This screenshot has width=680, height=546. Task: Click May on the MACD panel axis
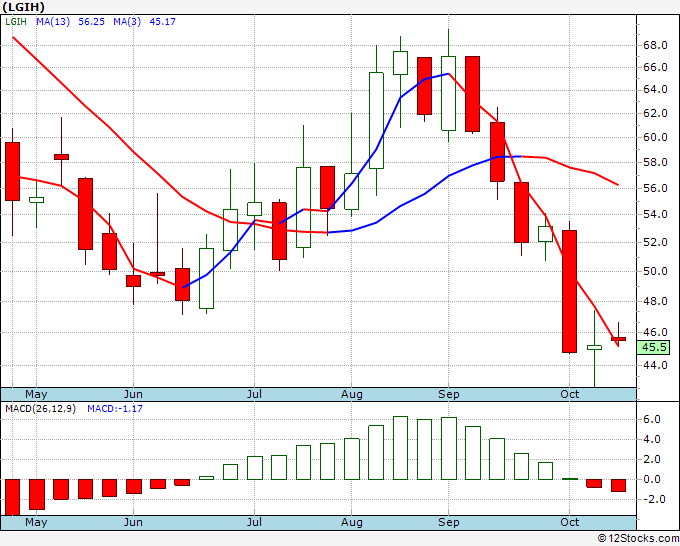pos(36,522)
